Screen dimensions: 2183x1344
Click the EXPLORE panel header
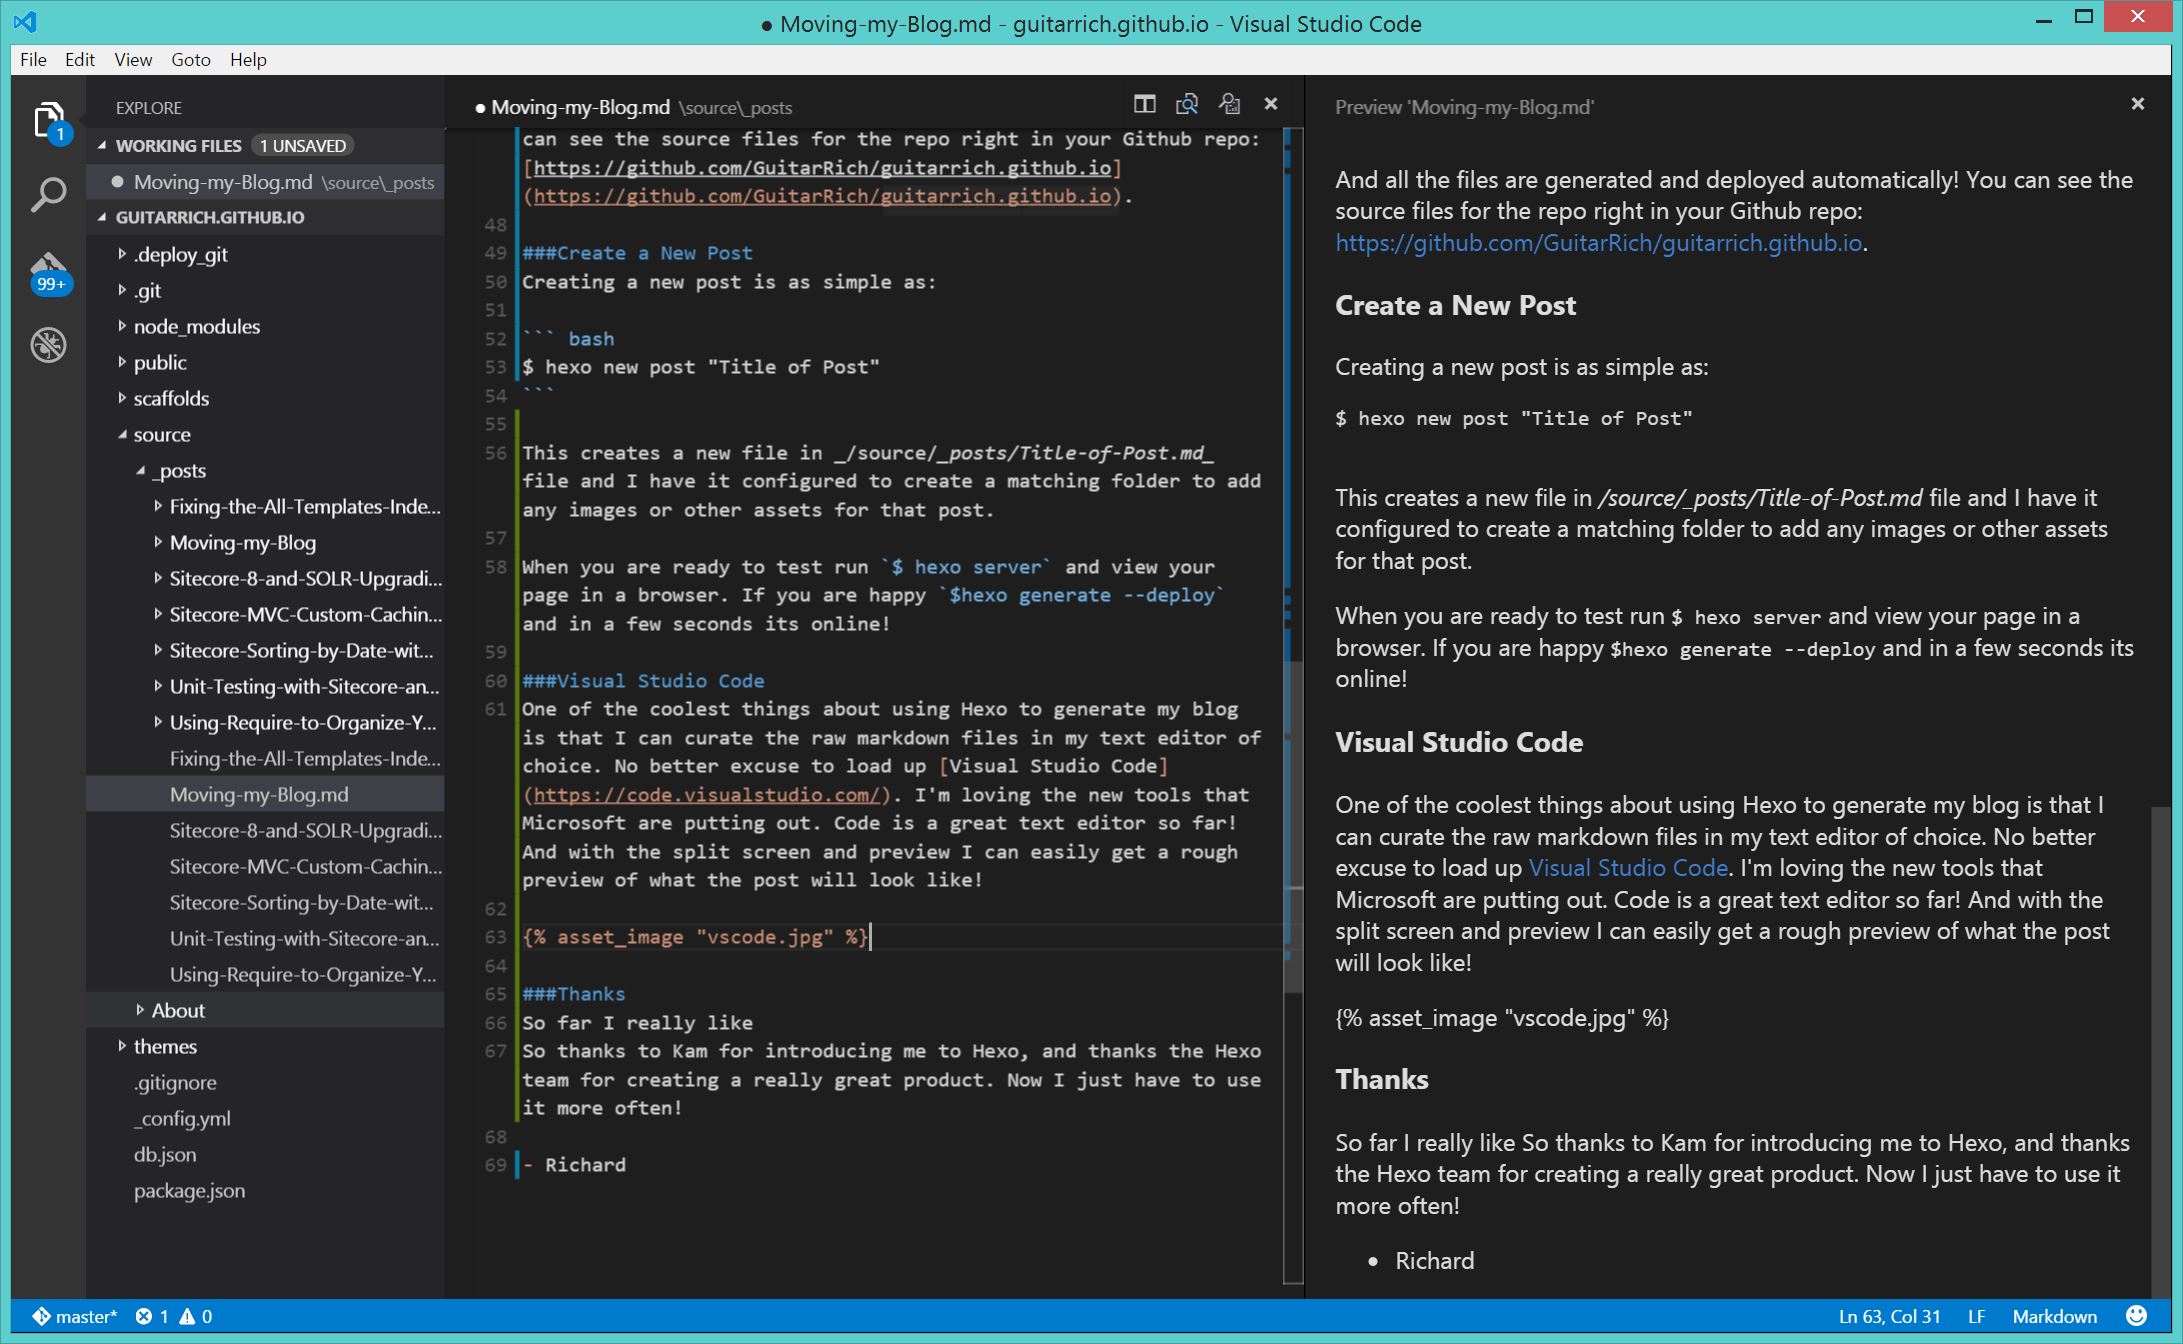pos(149,107)
